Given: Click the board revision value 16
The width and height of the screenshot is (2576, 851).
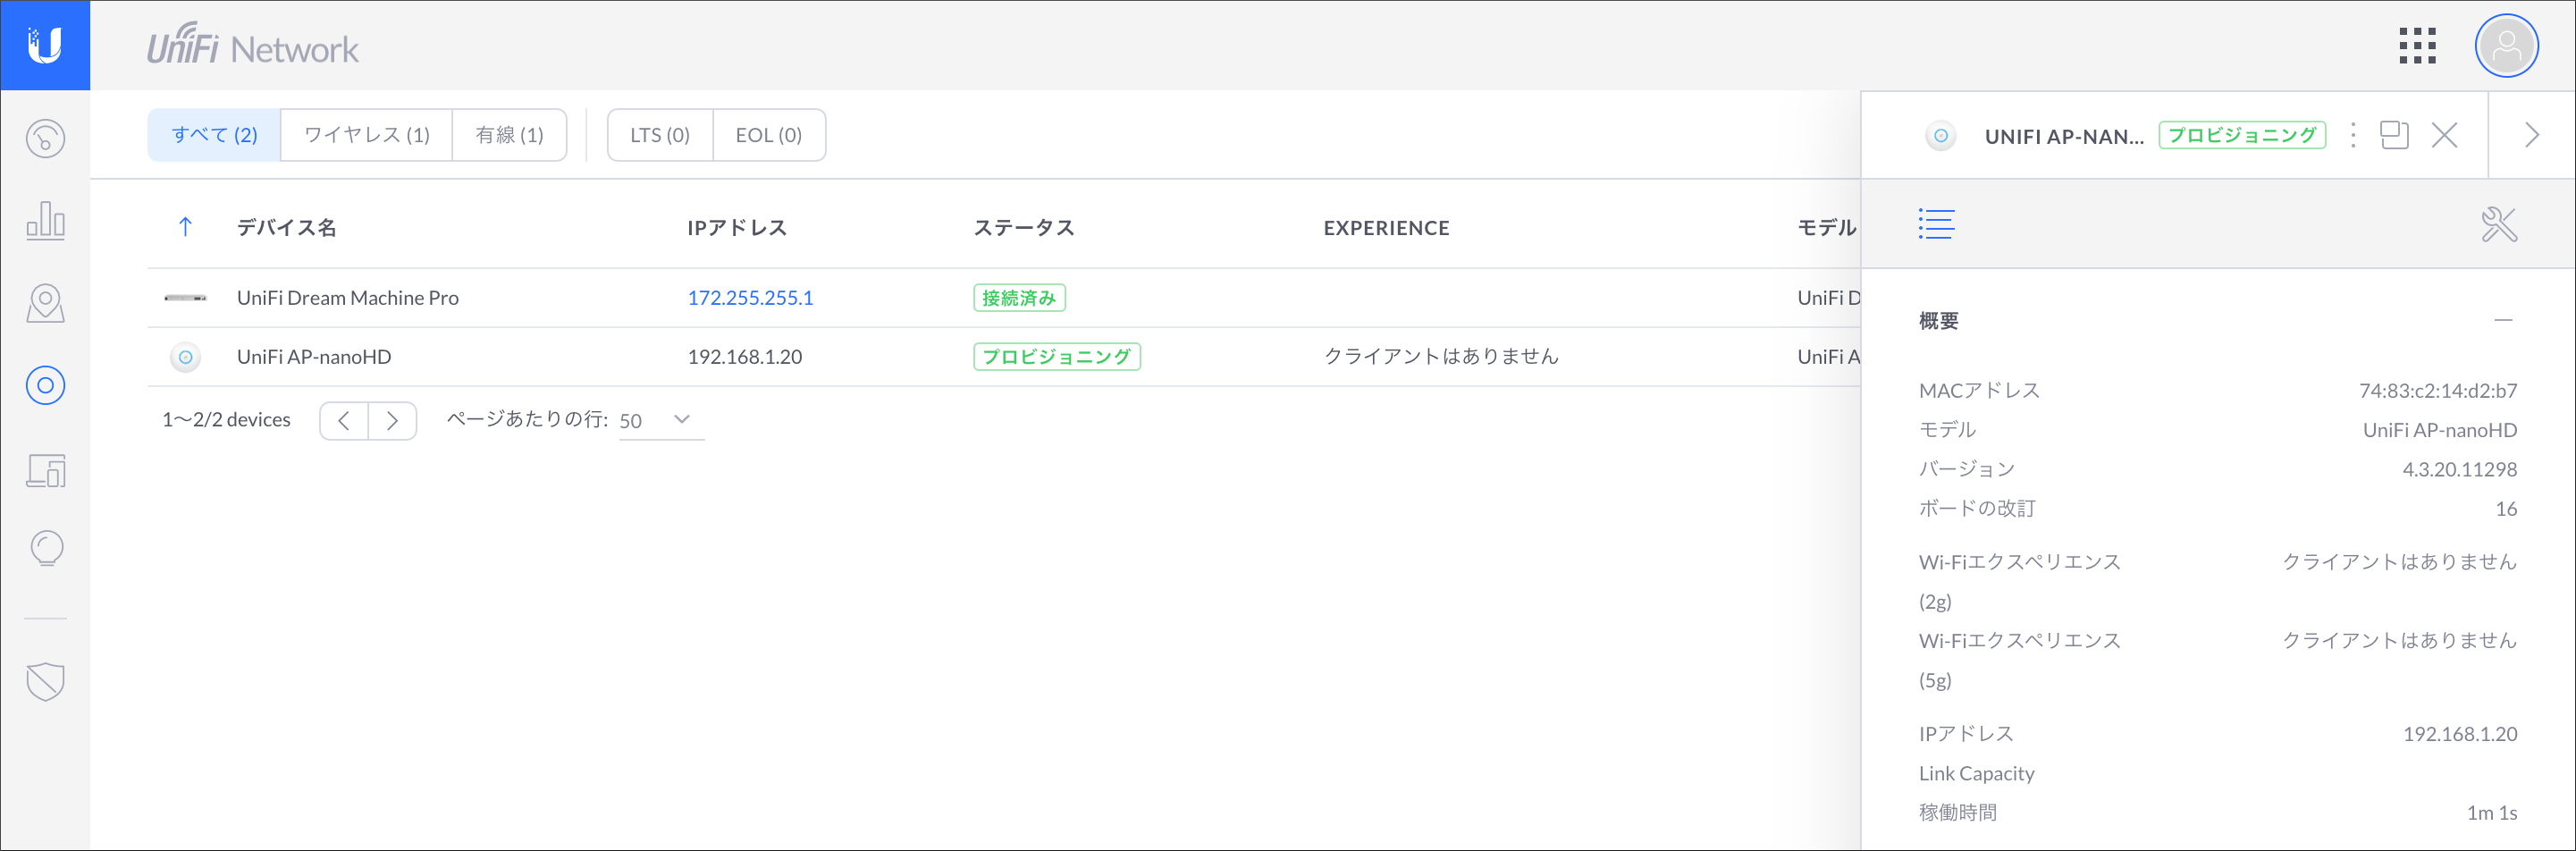Looking at the screenshot, I should 2506,509.
